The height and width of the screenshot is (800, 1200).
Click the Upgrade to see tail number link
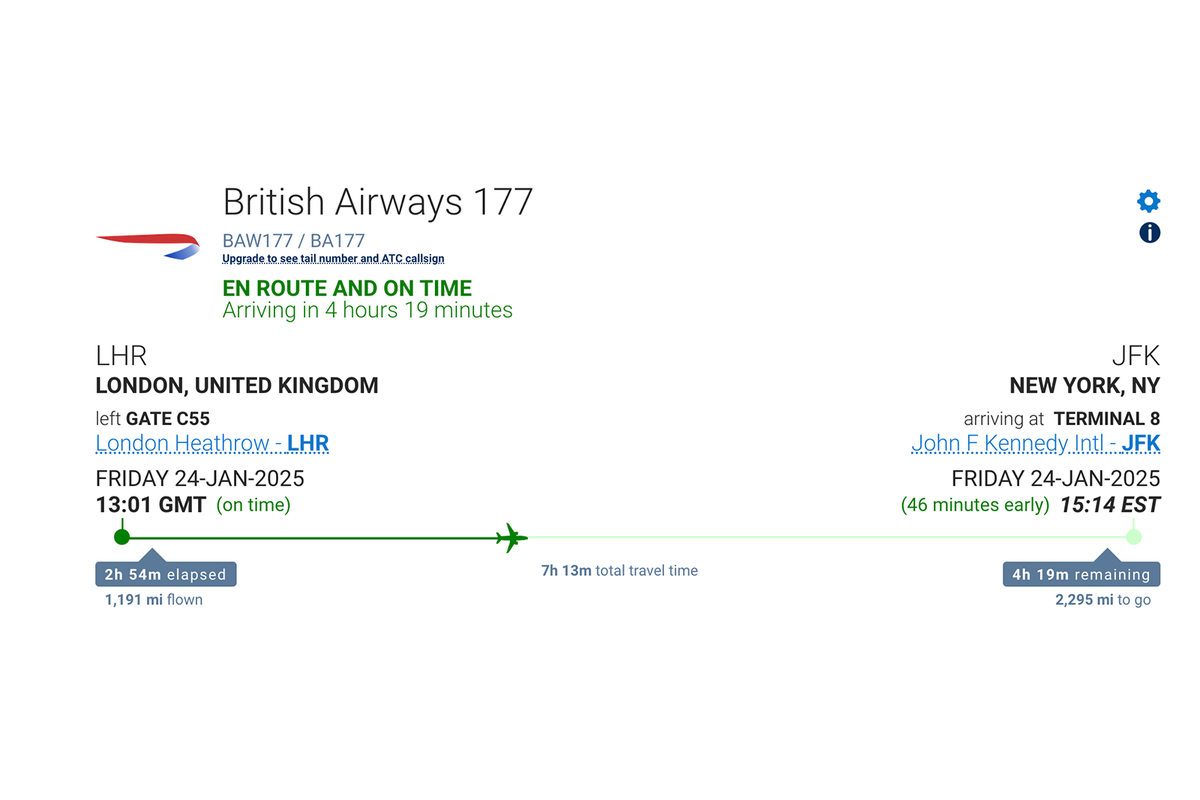(333, 258)
